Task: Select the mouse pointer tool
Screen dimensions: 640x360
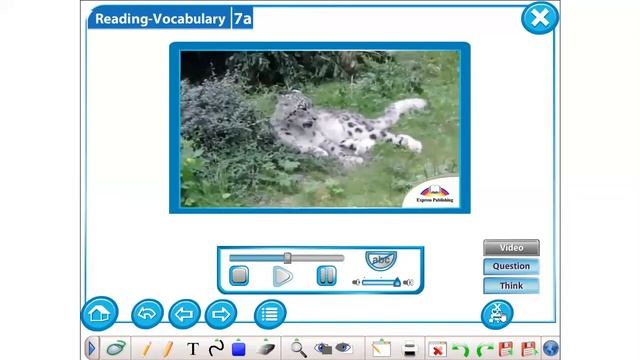Action: click(116, 348)
